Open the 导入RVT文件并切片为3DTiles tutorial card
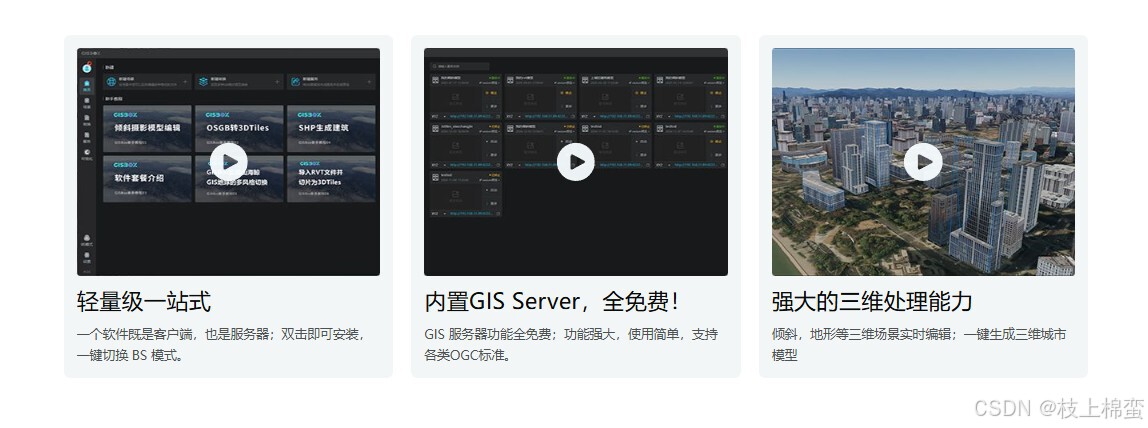1148x428 pixels. coord(331,179)
